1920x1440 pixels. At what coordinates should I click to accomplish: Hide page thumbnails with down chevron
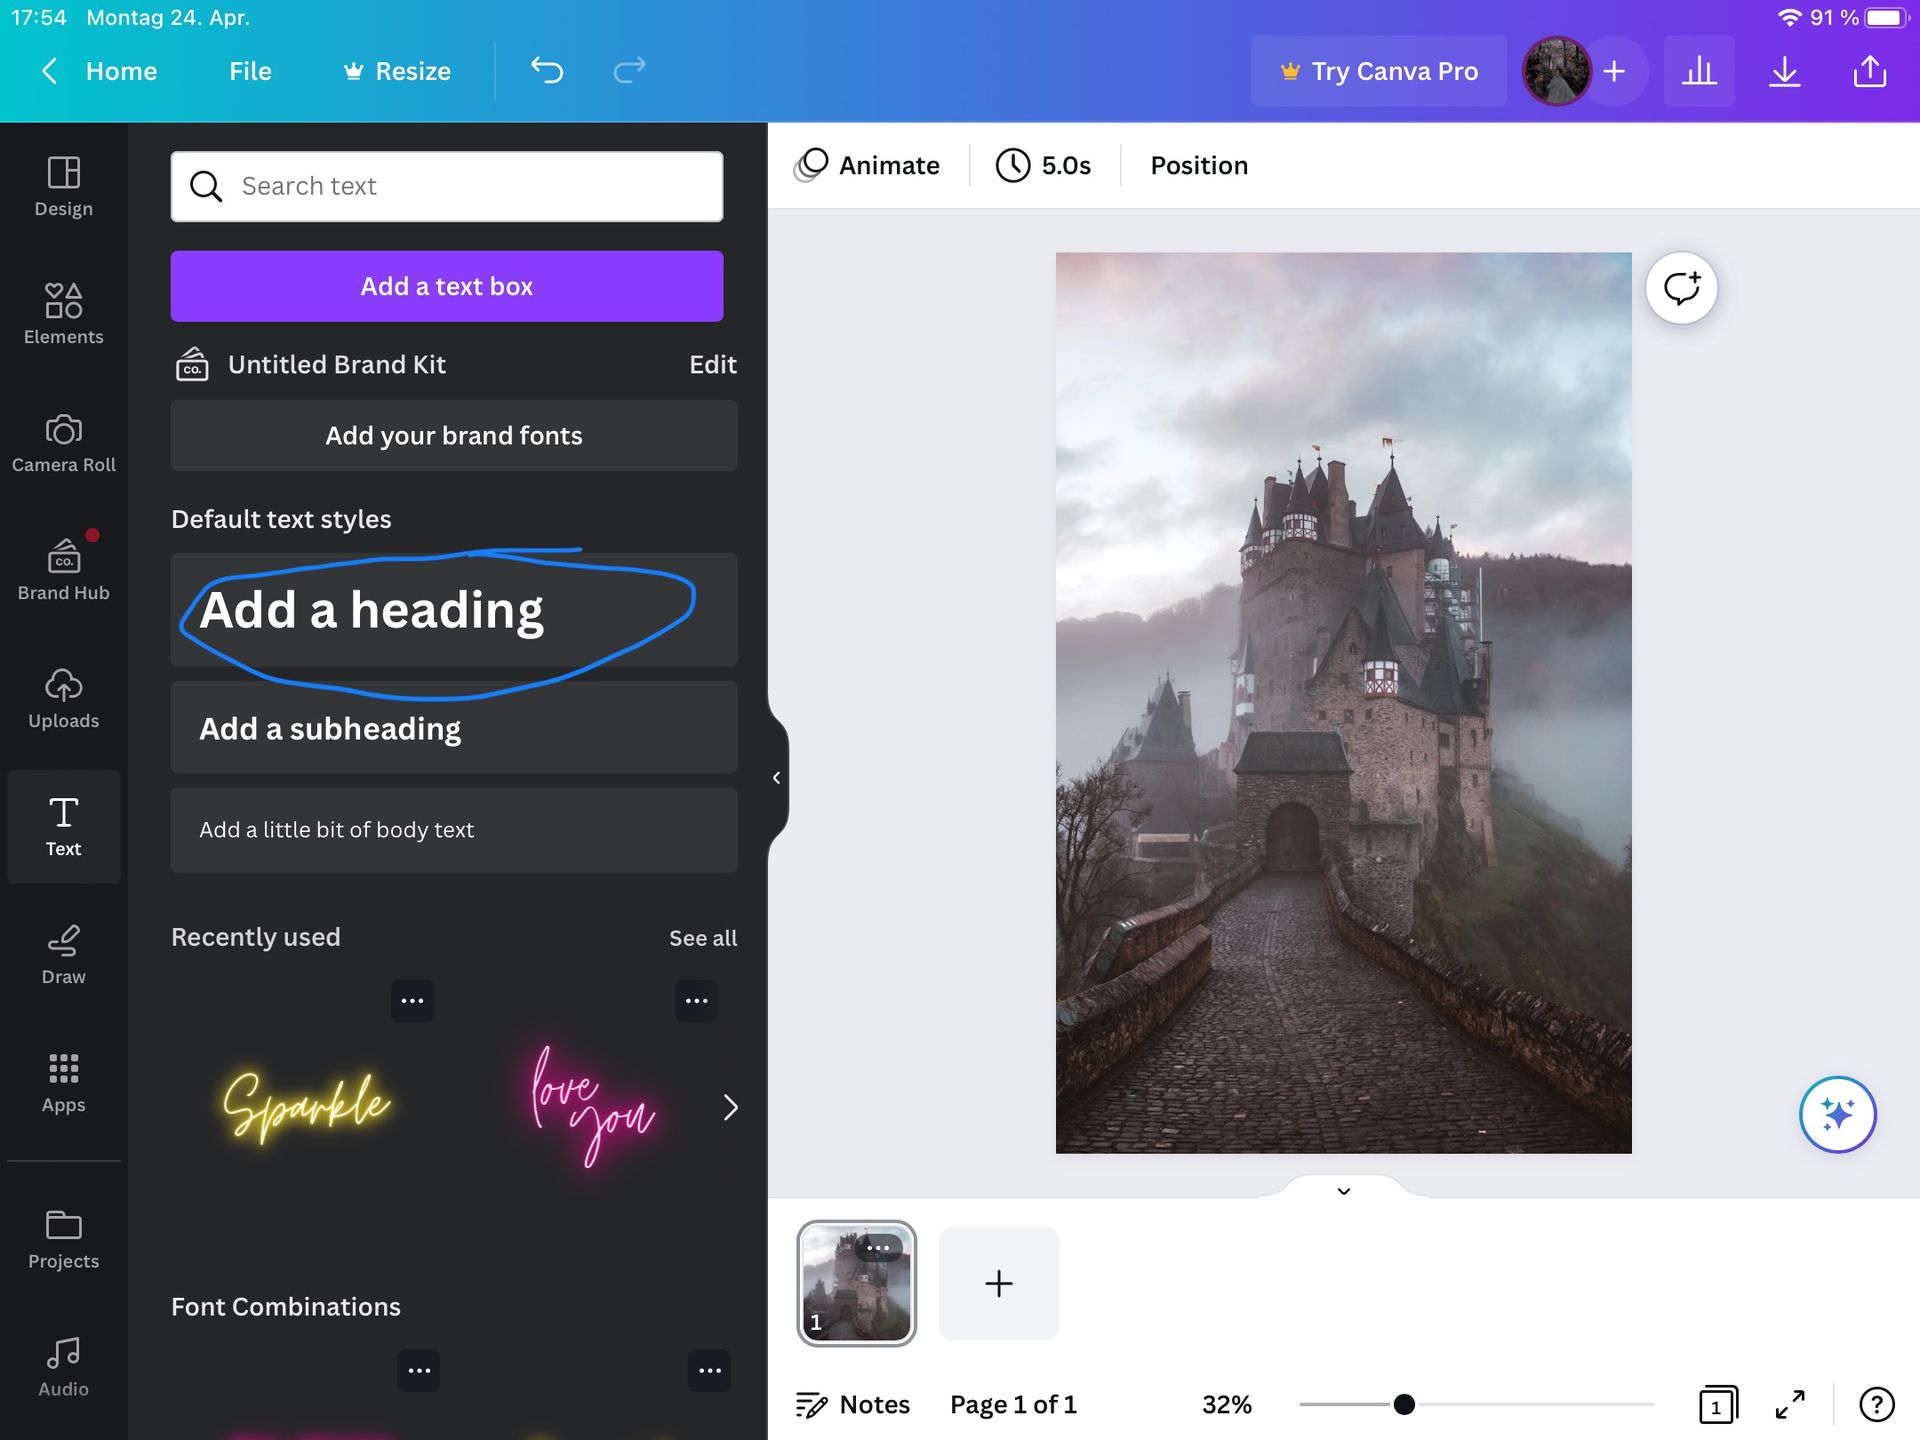click(x=1343, y=1190)
